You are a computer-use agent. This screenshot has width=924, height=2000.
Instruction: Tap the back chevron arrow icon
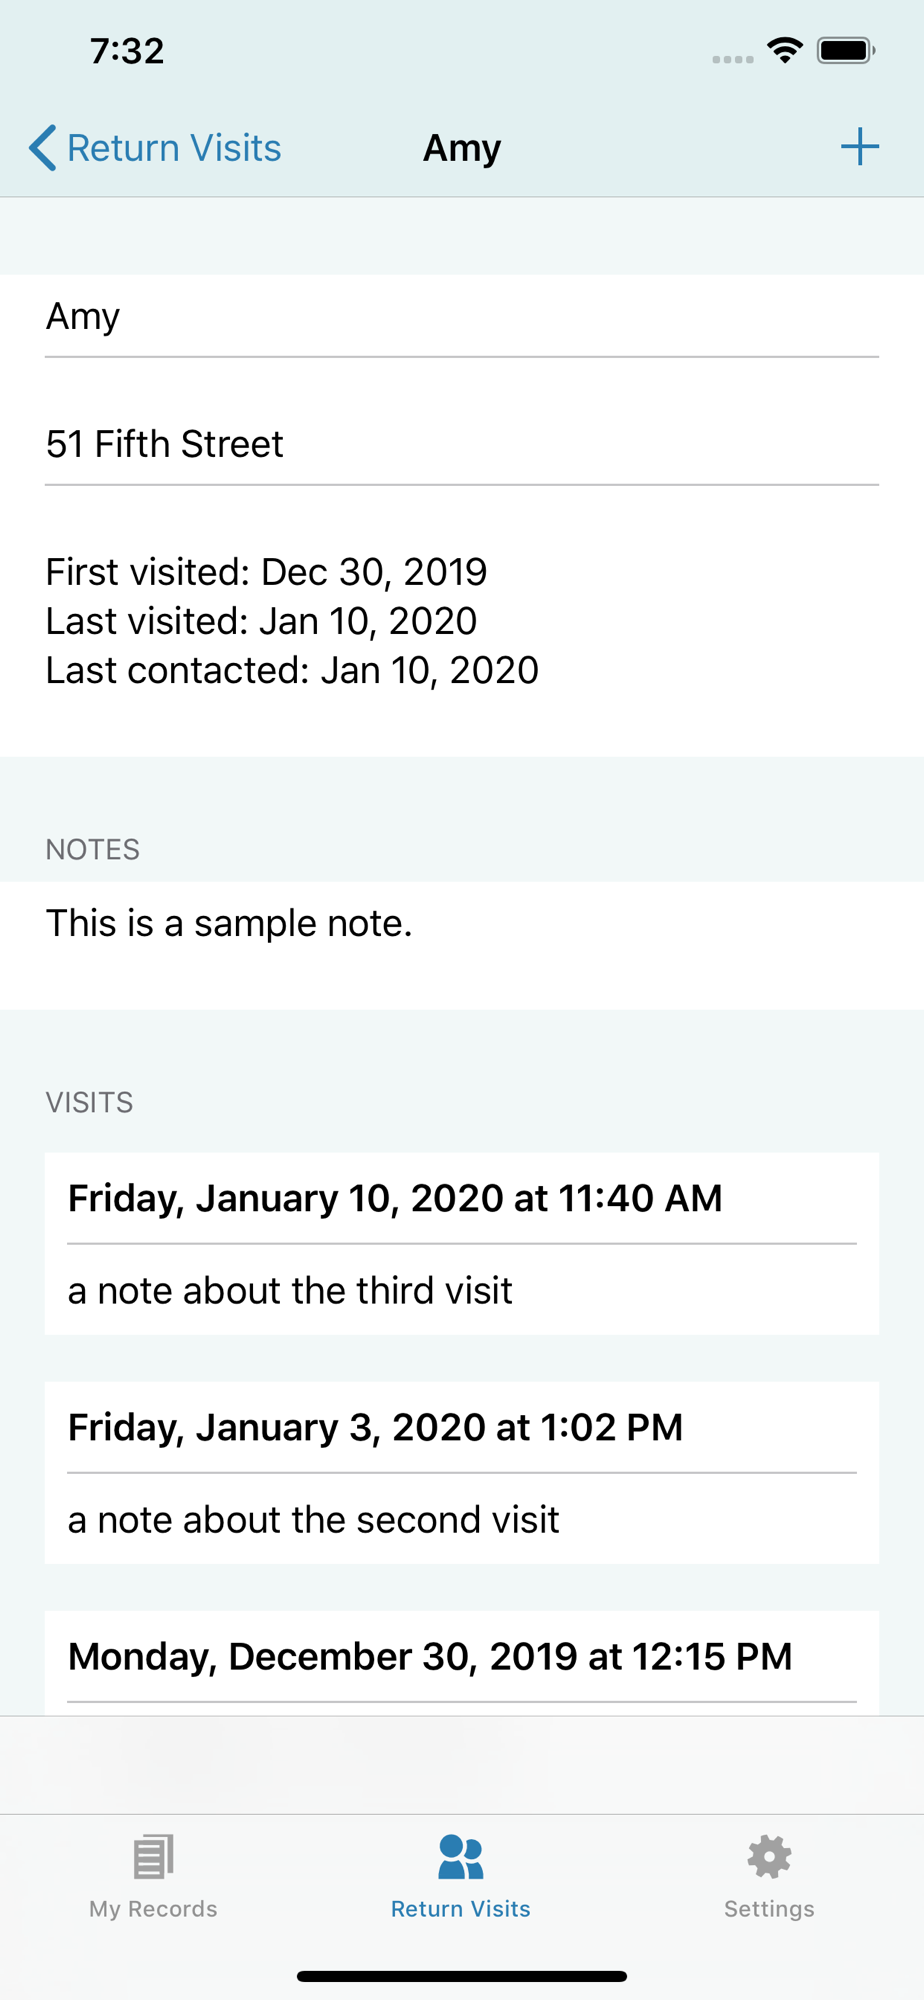(42, 148)
